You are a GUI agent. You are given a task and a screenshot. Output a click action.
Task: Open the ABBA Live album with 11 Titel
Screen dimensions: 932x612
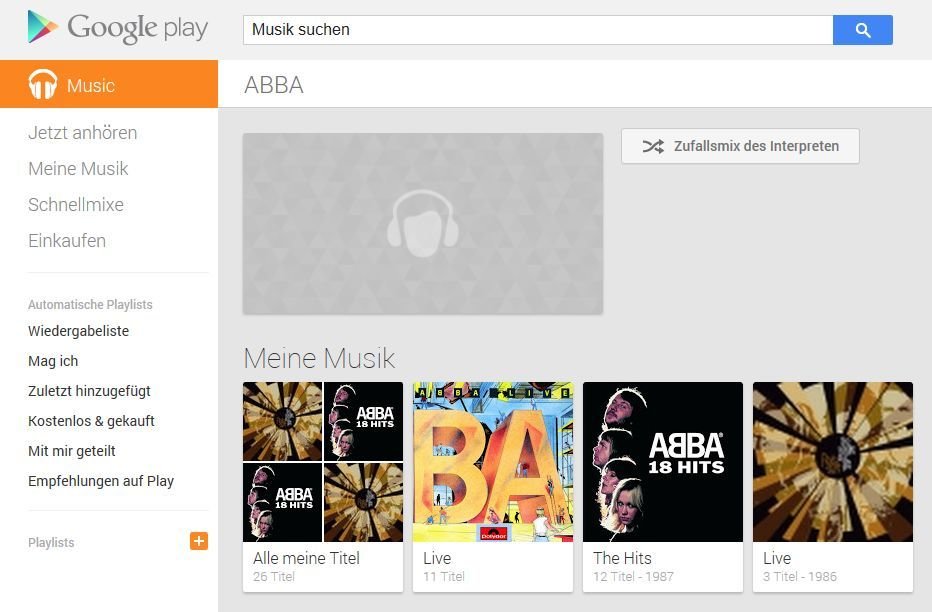click(x=493, y=462)
